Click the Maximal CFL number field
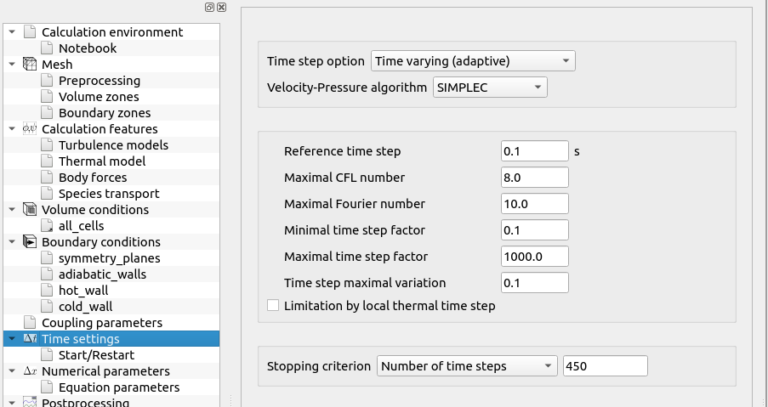768x407 pixels. [534, 178]
